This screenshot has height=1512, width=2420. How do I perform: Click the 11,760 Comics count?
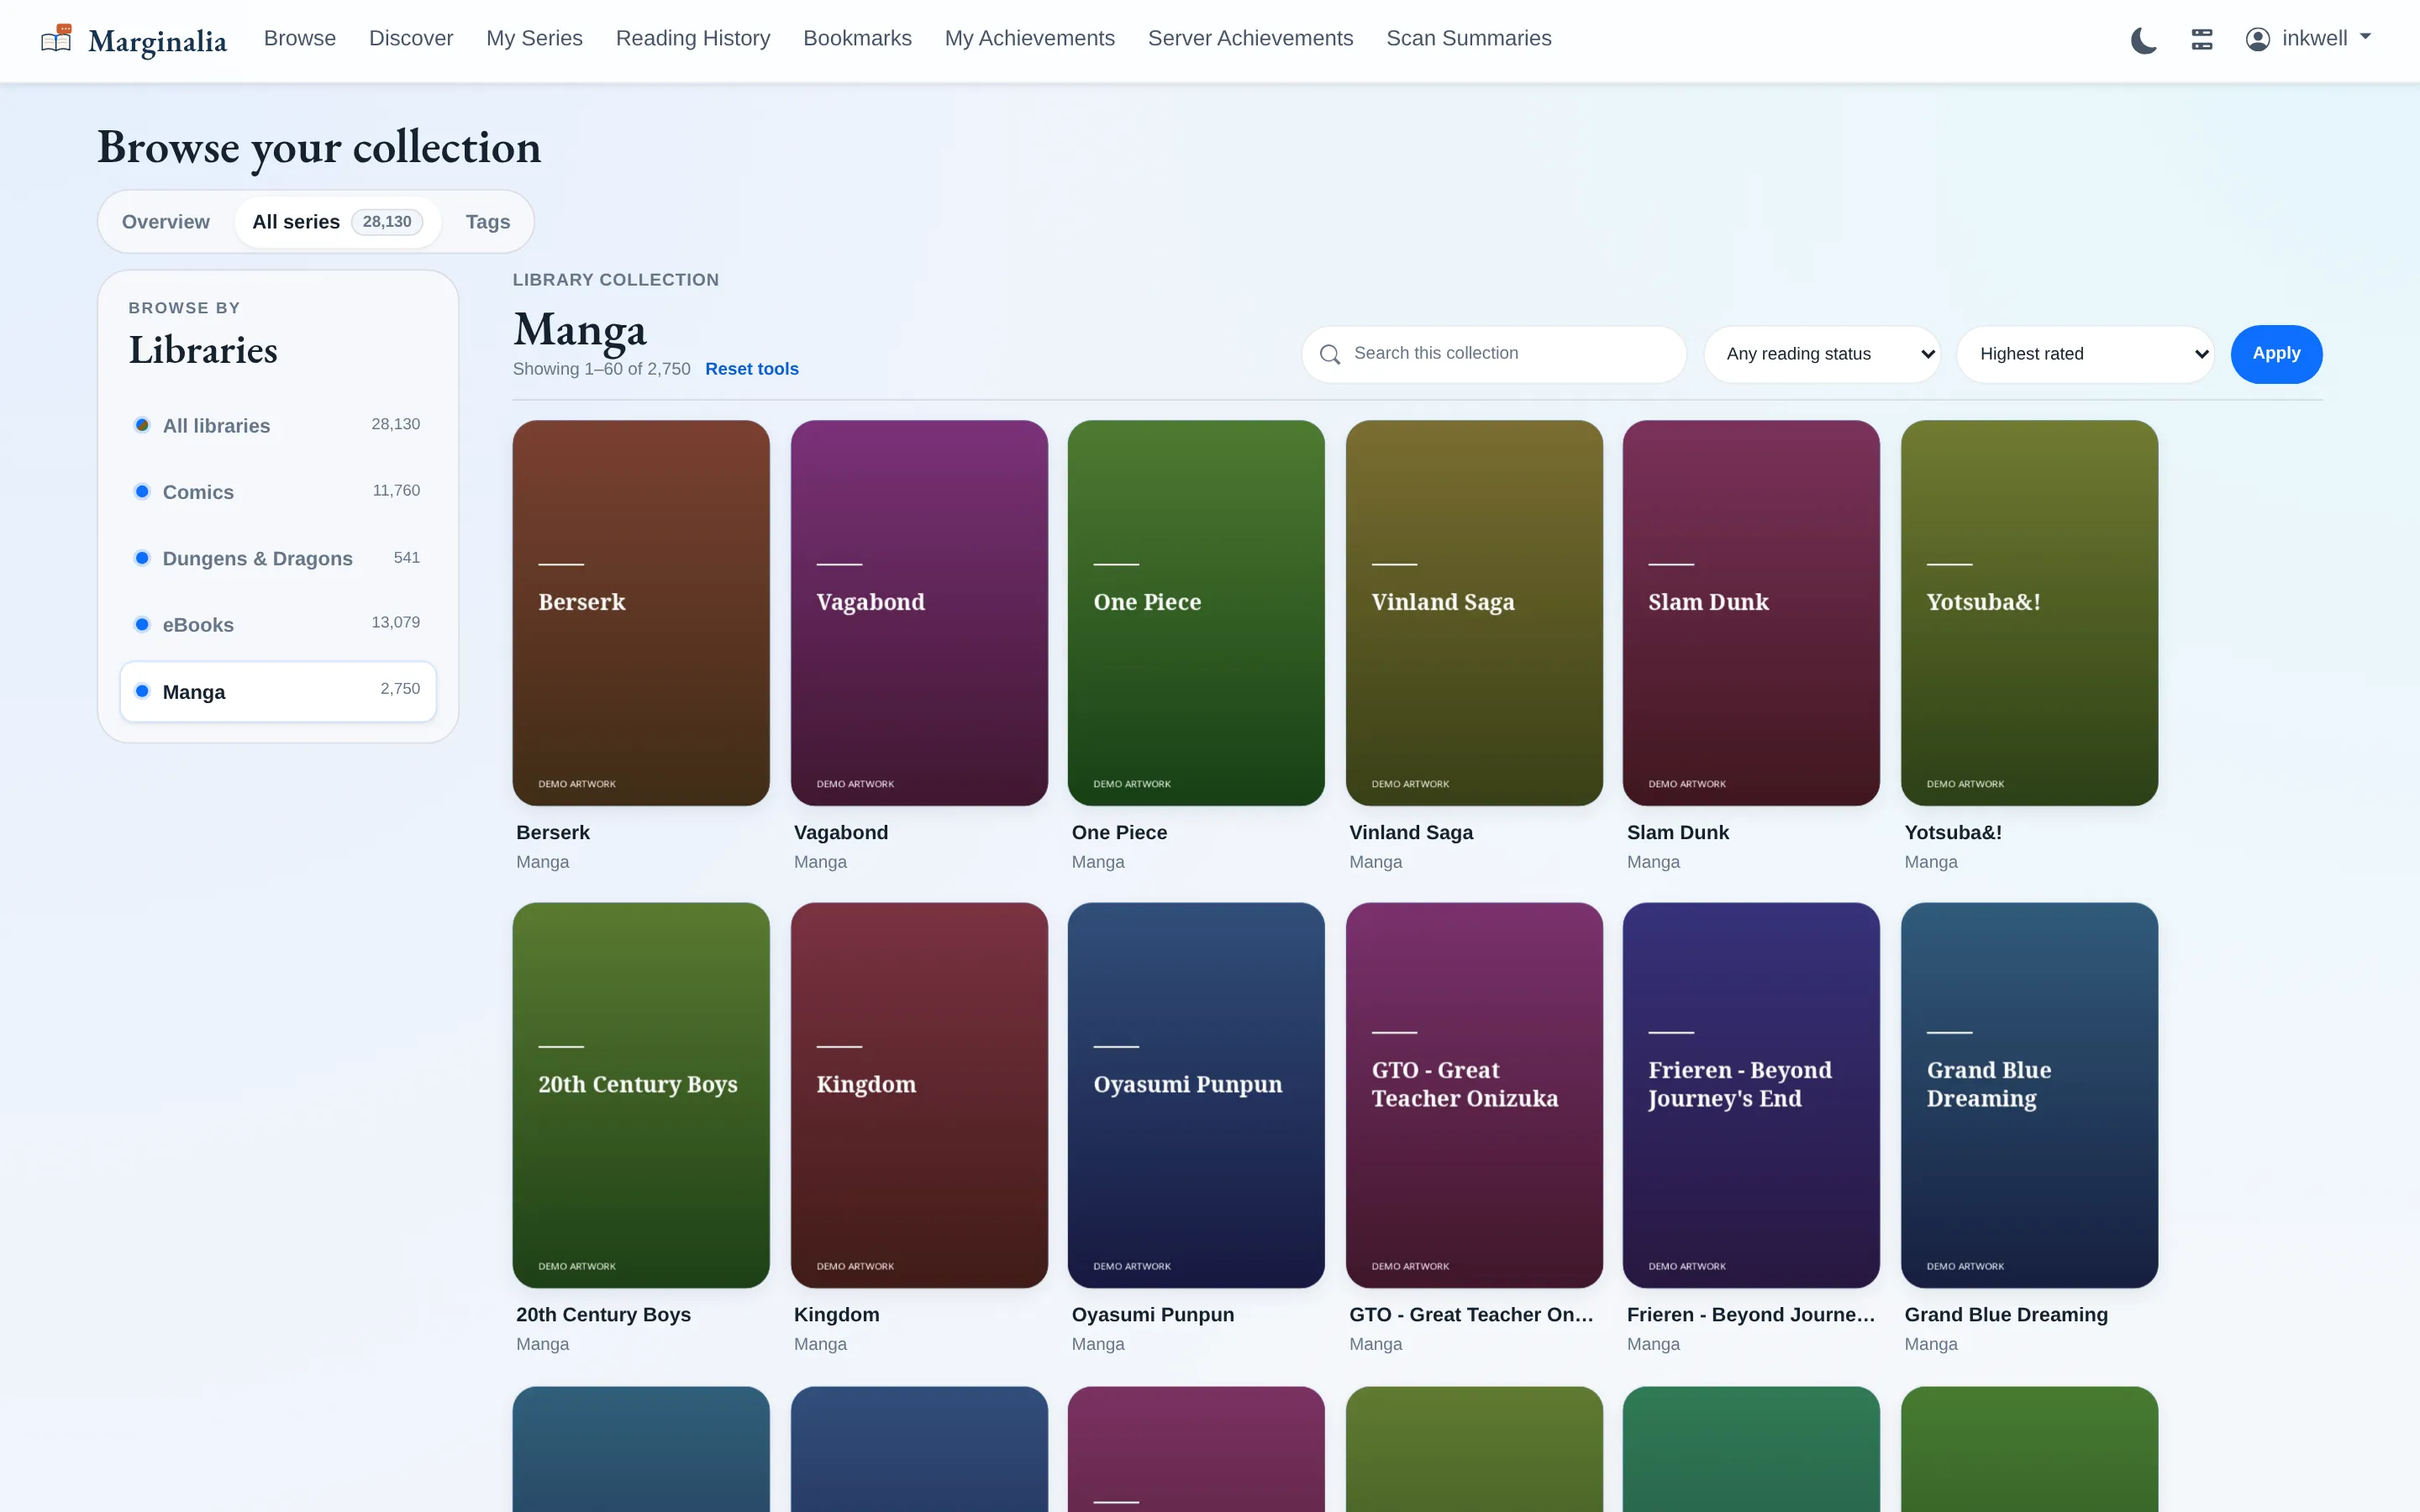396,490
